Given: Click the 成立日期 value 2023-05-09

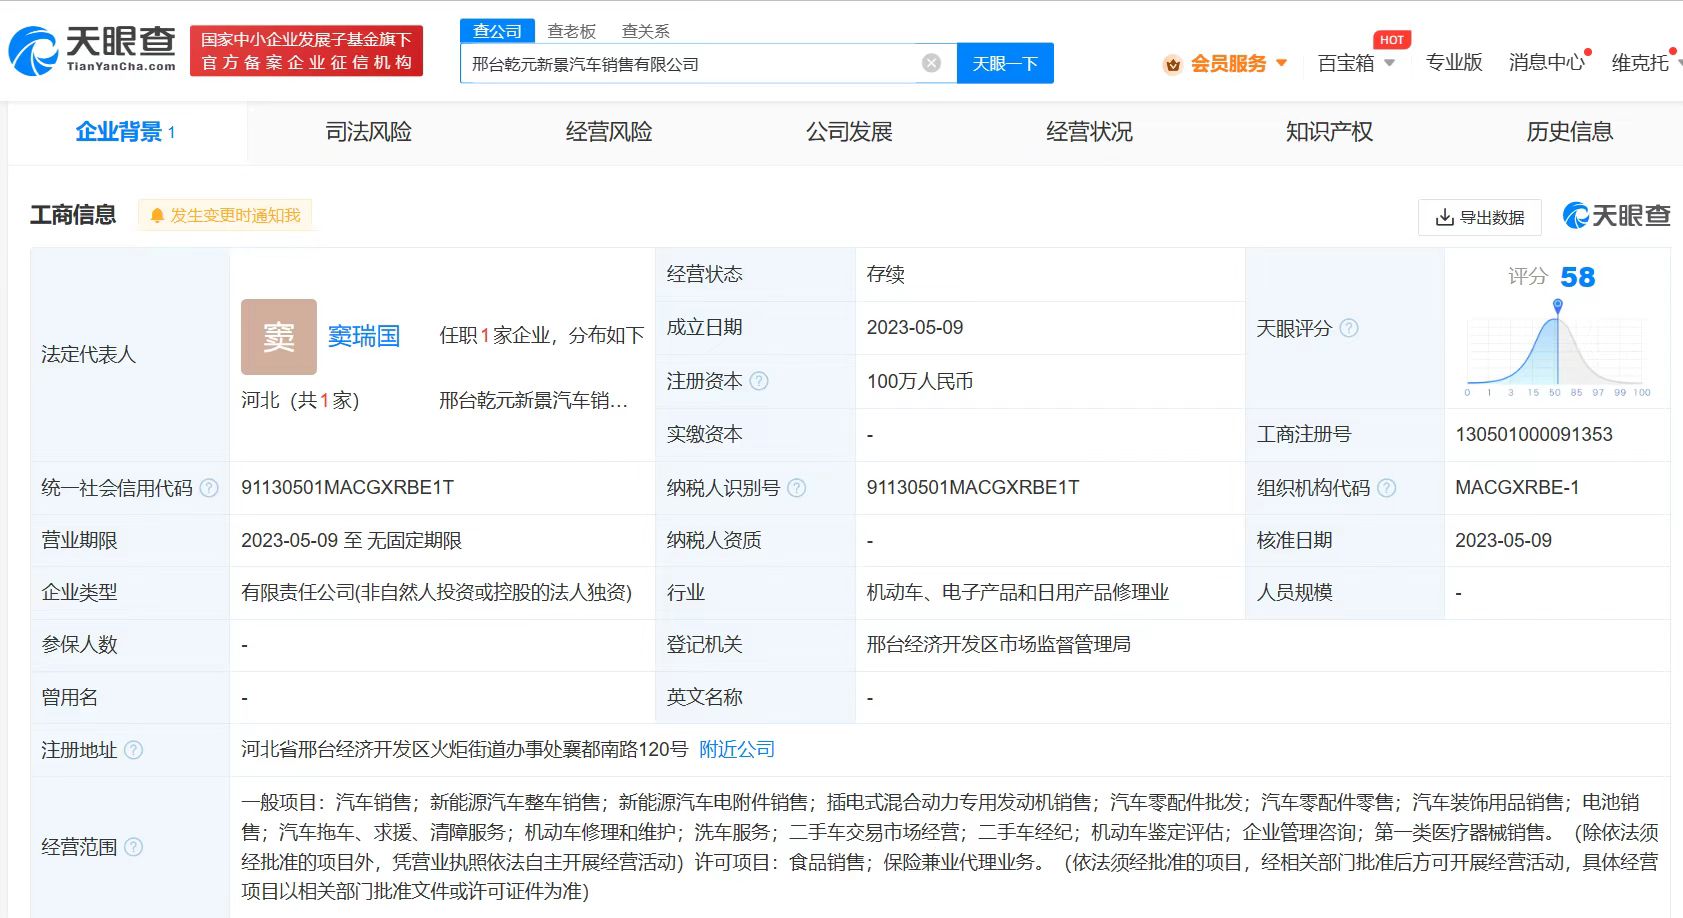Looking at the screenshot, I should [915, 328].
